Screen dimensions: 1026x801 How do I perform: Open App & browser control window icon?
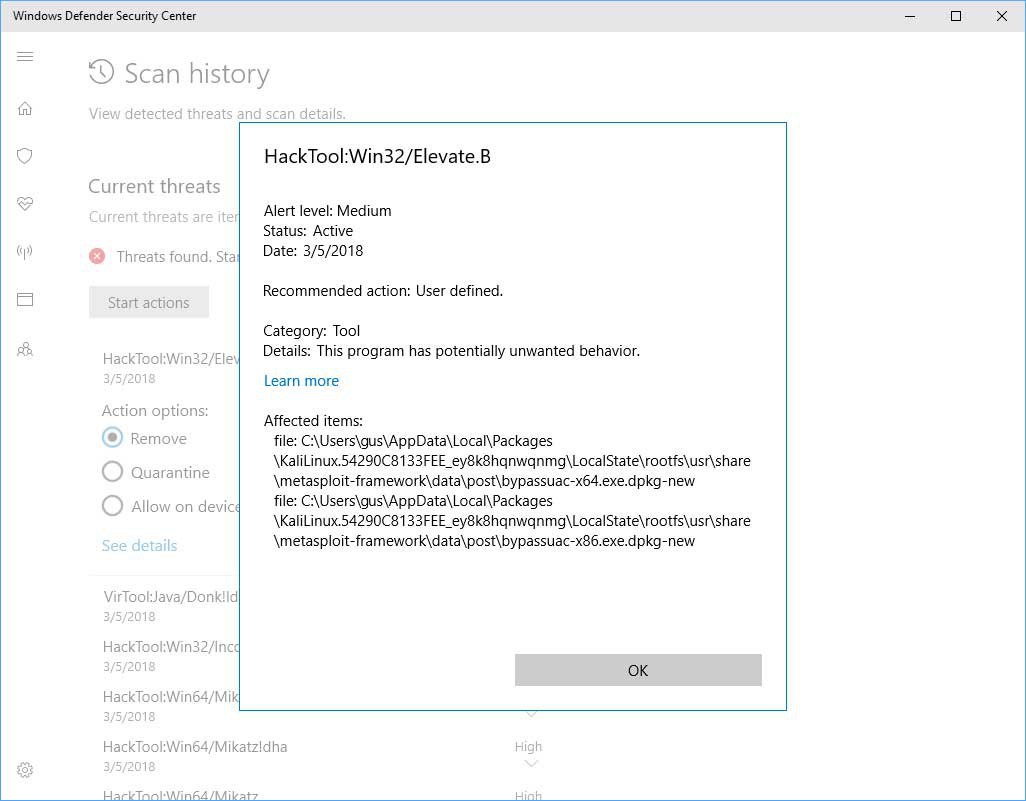click(x=25, y=300)
